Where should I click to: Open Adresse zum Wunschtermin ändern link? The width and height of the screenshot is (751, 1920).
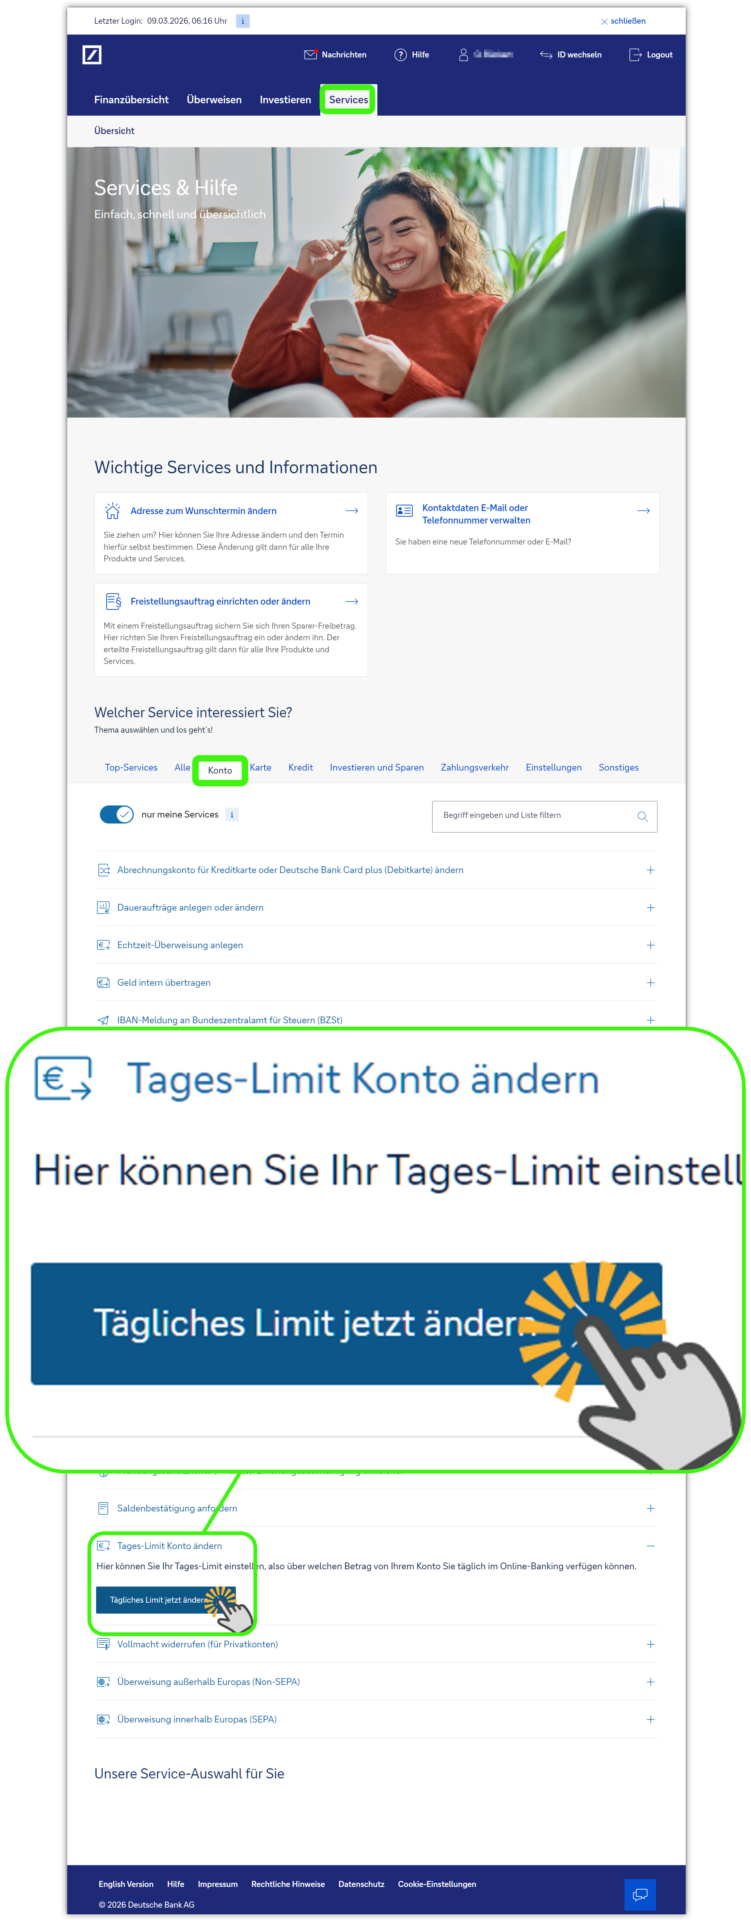203,511
